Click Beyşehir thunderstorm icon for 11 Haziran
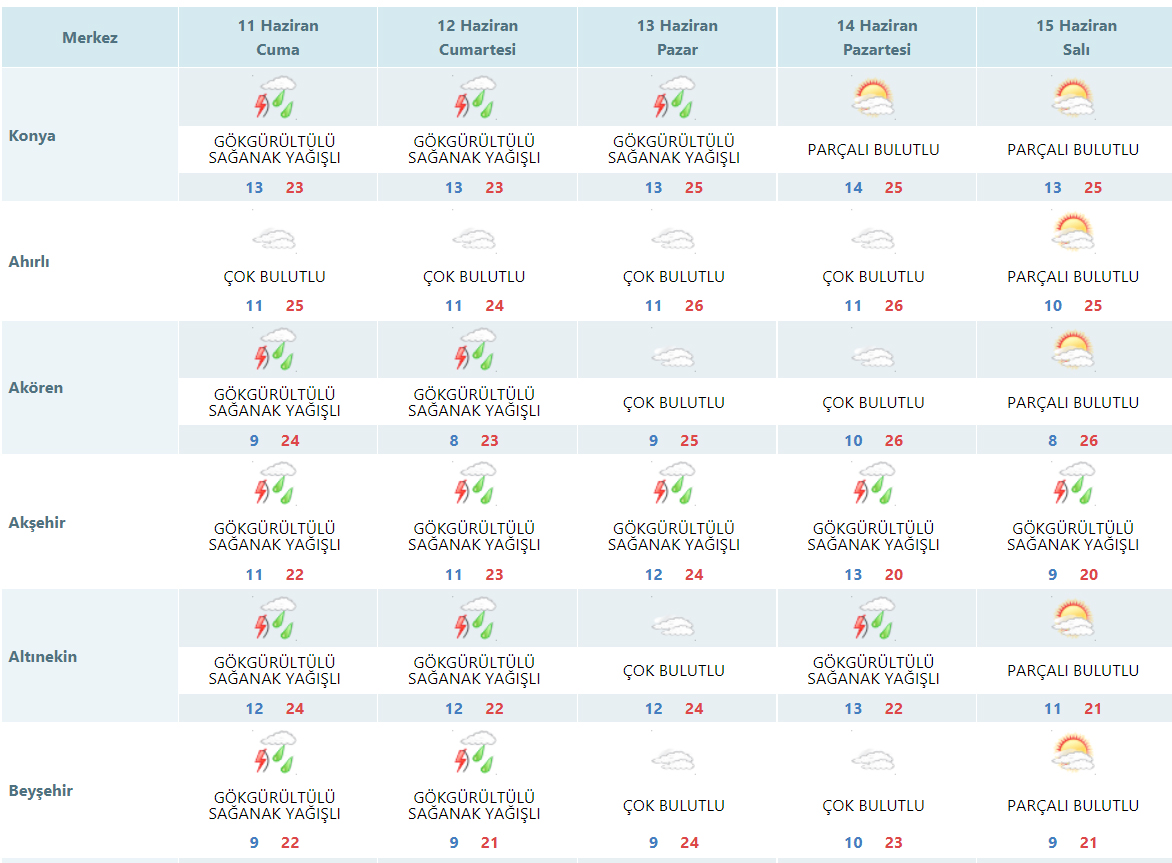The height and width of the screenshot is (863, 1172). pyautogui.click(x=275, y=753)
